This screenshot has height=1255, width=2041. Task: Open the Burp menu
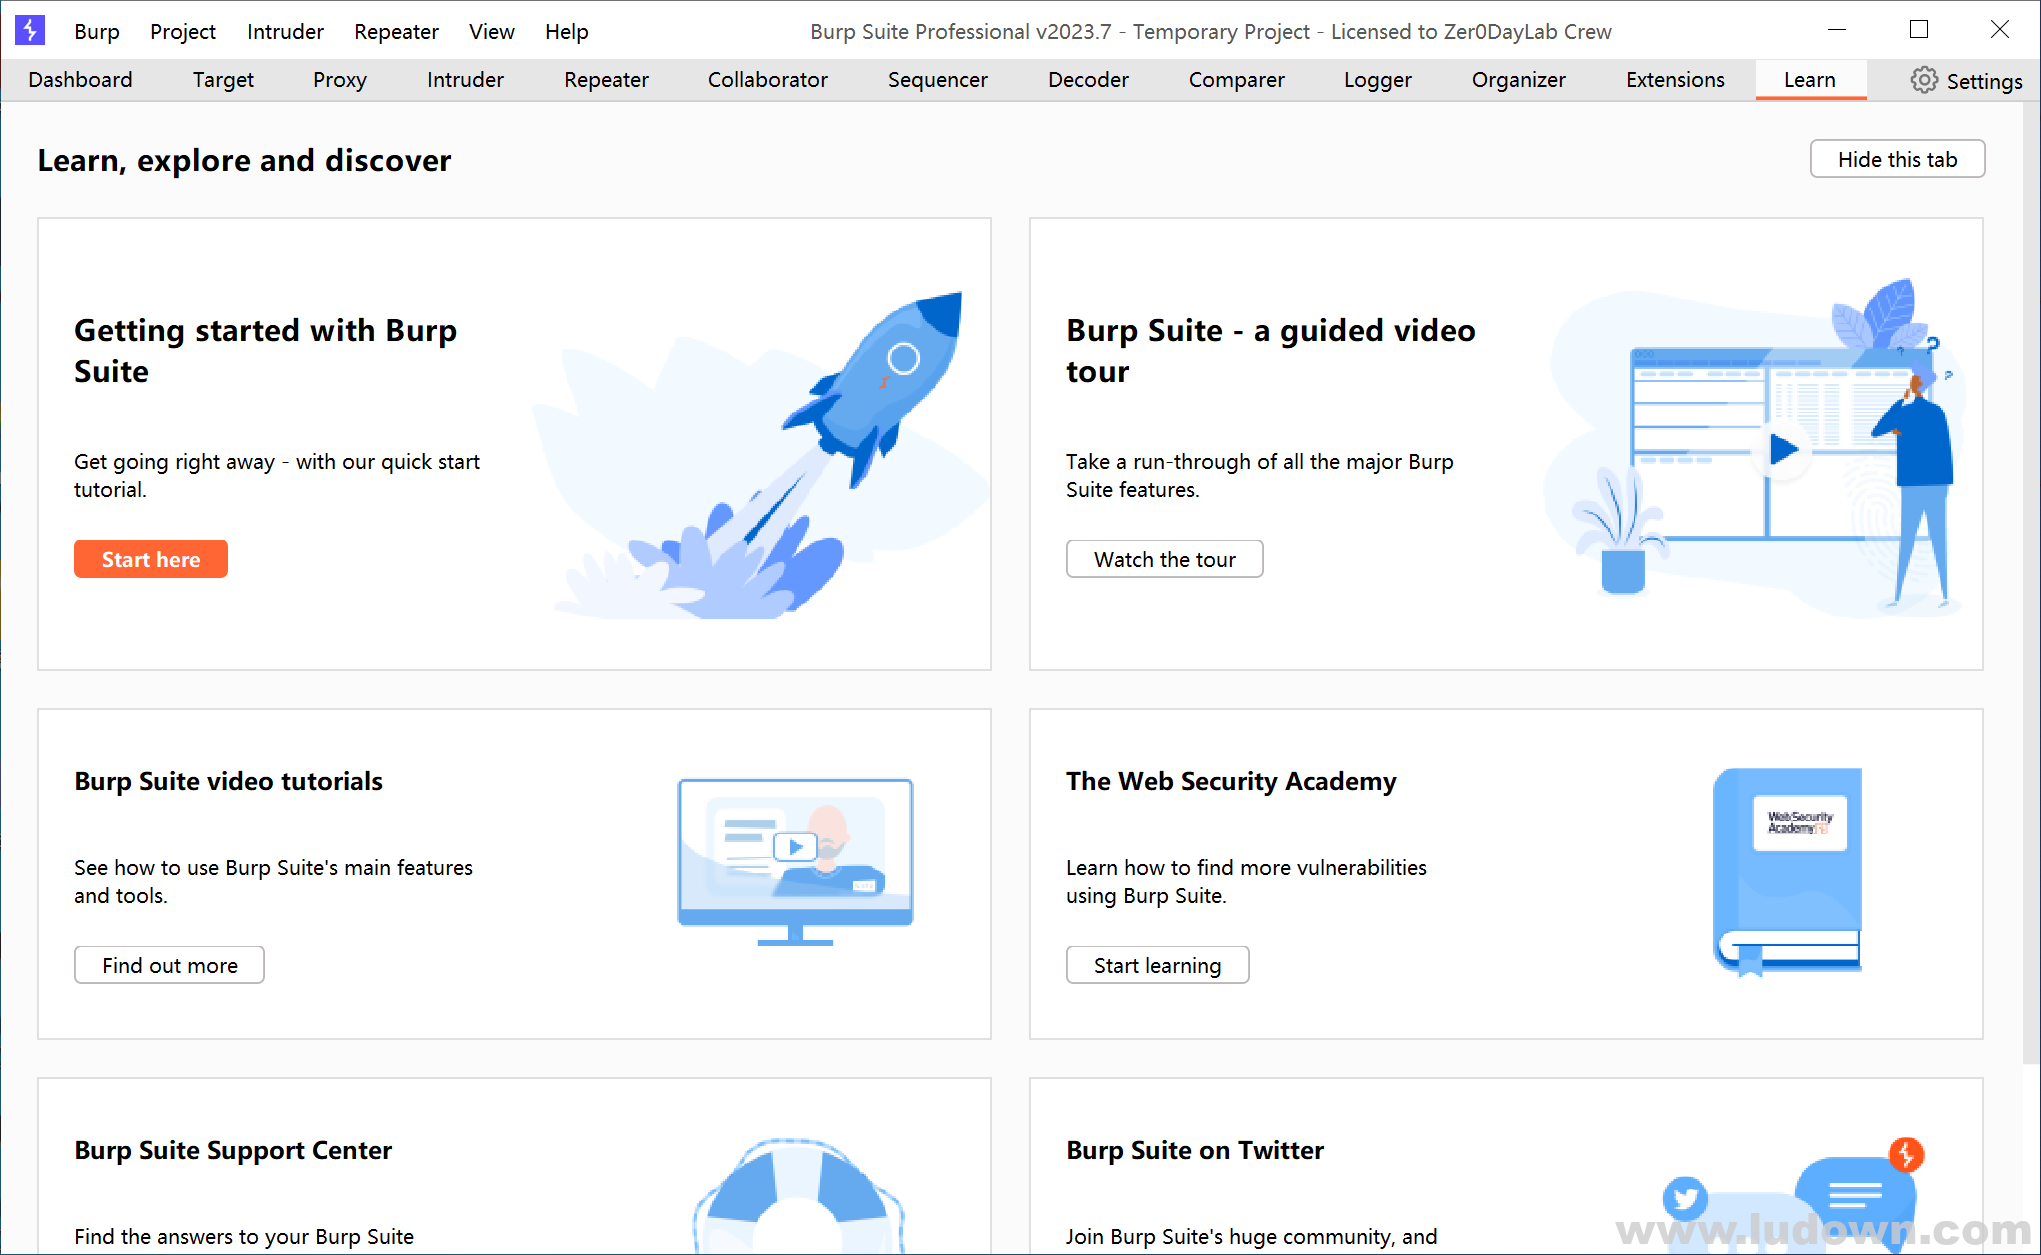[x=97, y=31]
